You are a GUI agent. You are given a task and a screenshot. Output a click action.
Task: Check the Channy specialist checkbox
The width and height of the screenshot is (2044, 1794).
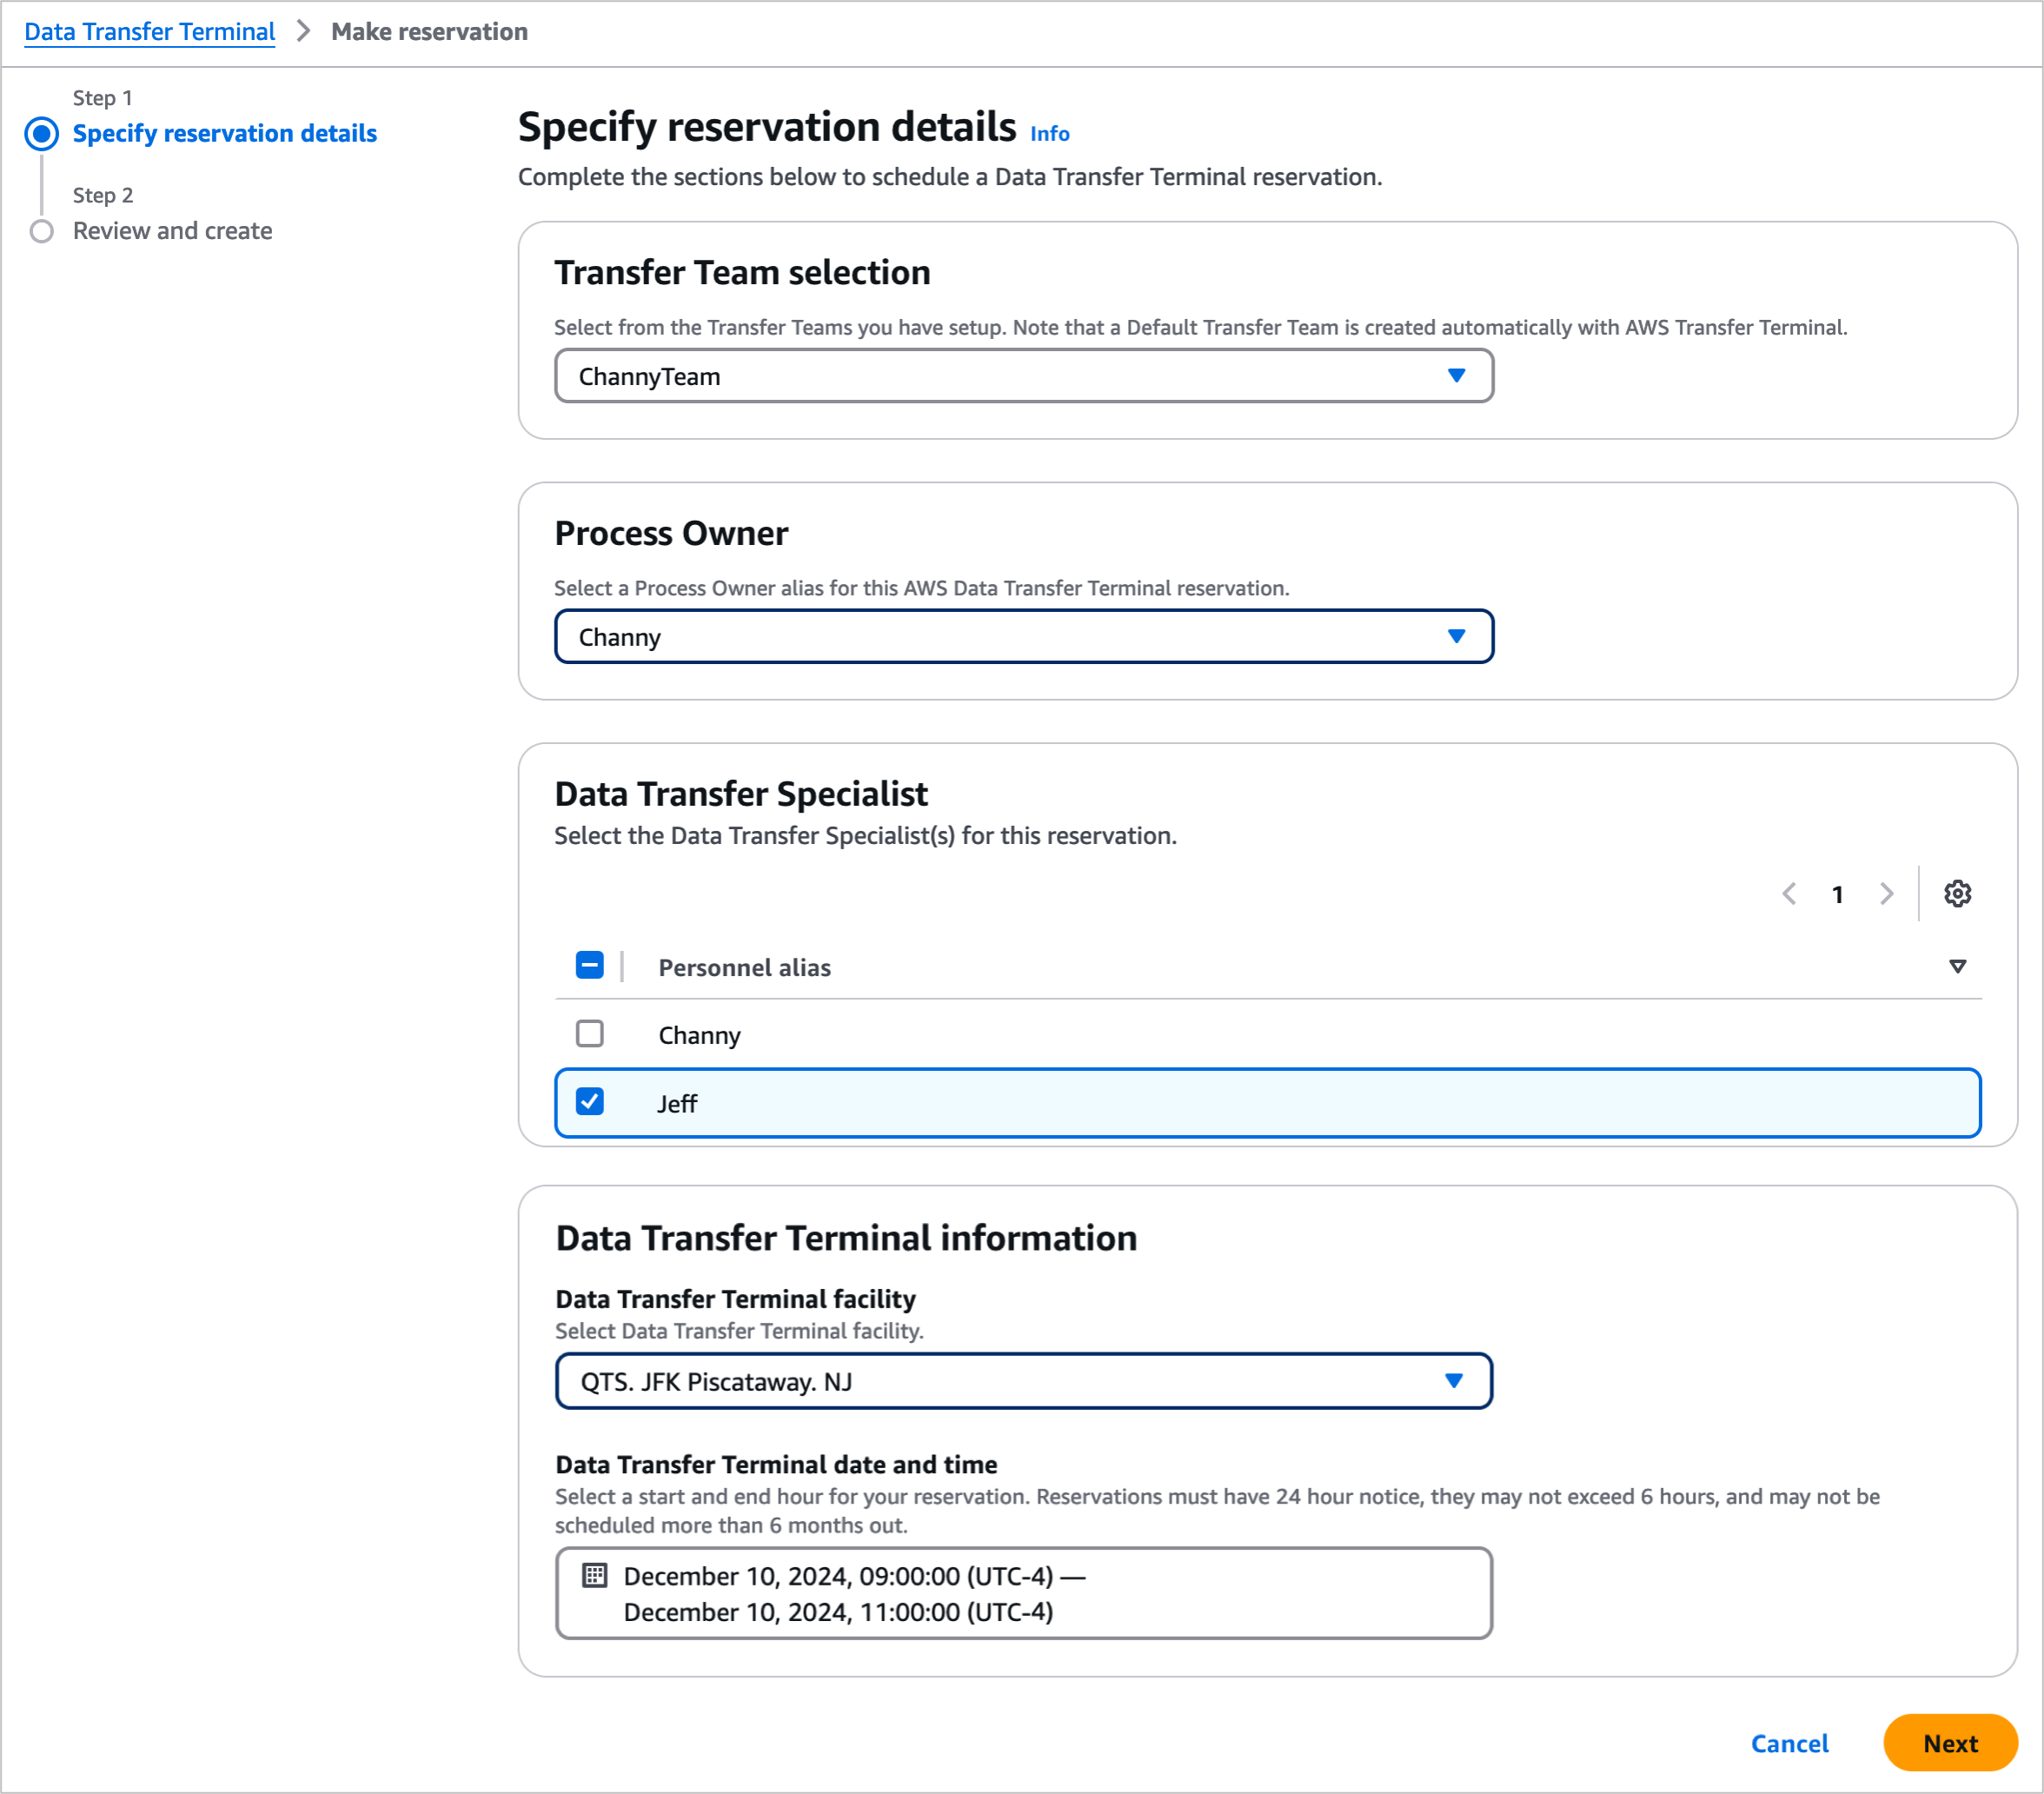pos(590,1033)
